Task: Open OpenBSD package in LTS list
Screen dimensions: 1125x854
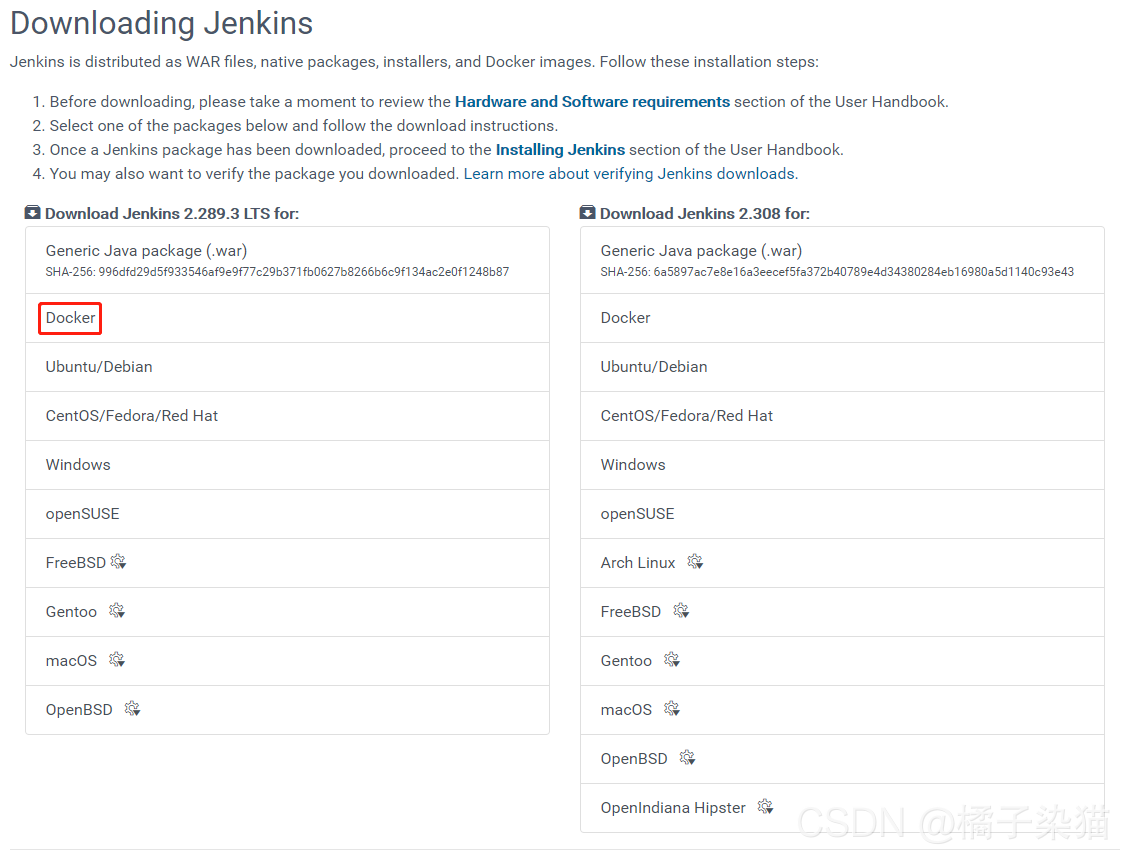Action: (x=287, y=710)
